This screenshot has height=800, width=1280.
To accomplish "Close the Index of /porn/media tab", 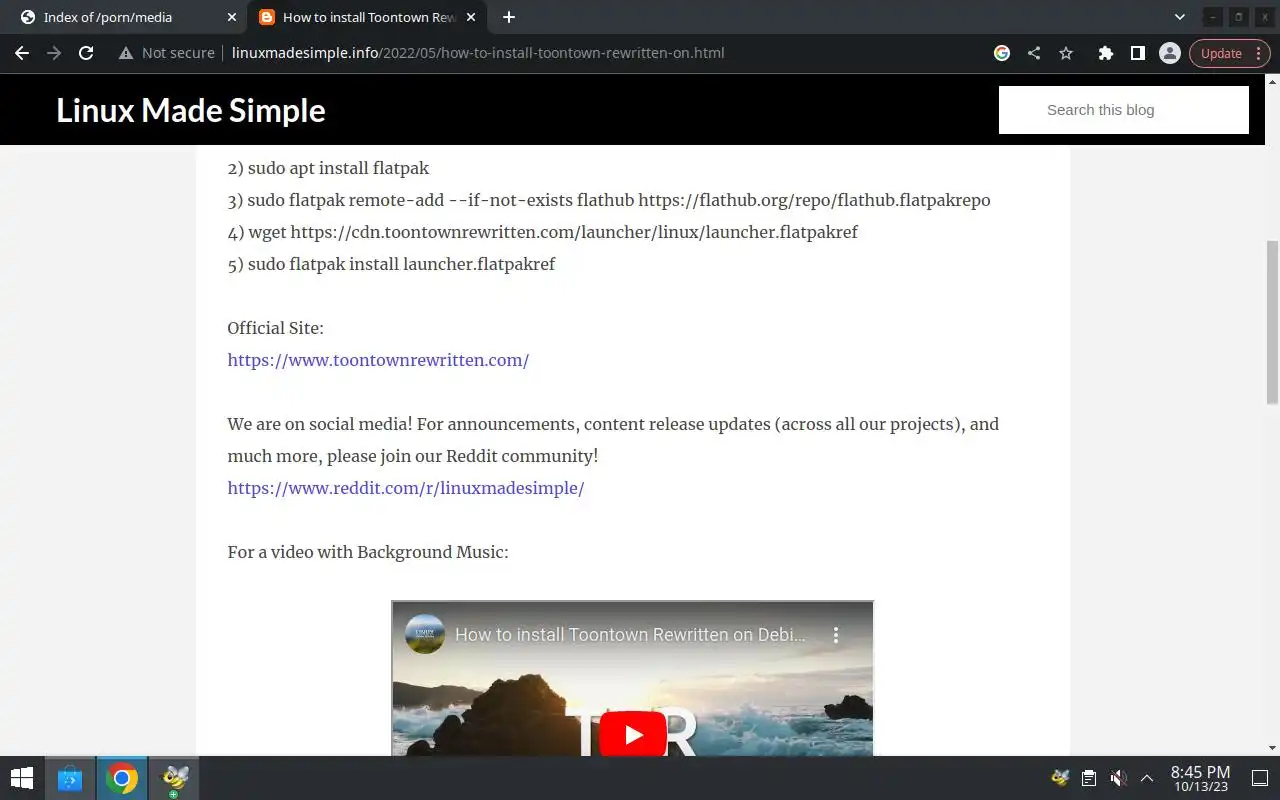I will [232, 17].
